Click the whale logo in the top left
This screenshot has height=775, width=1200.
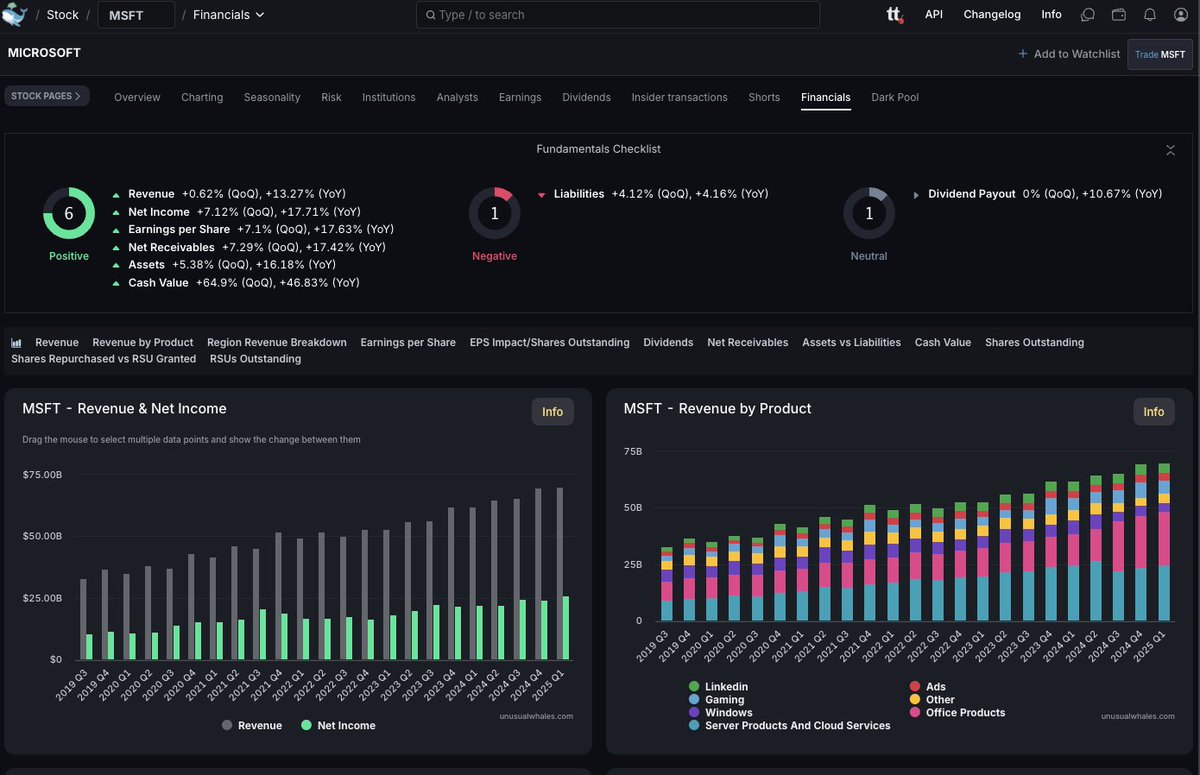point(16,14)
